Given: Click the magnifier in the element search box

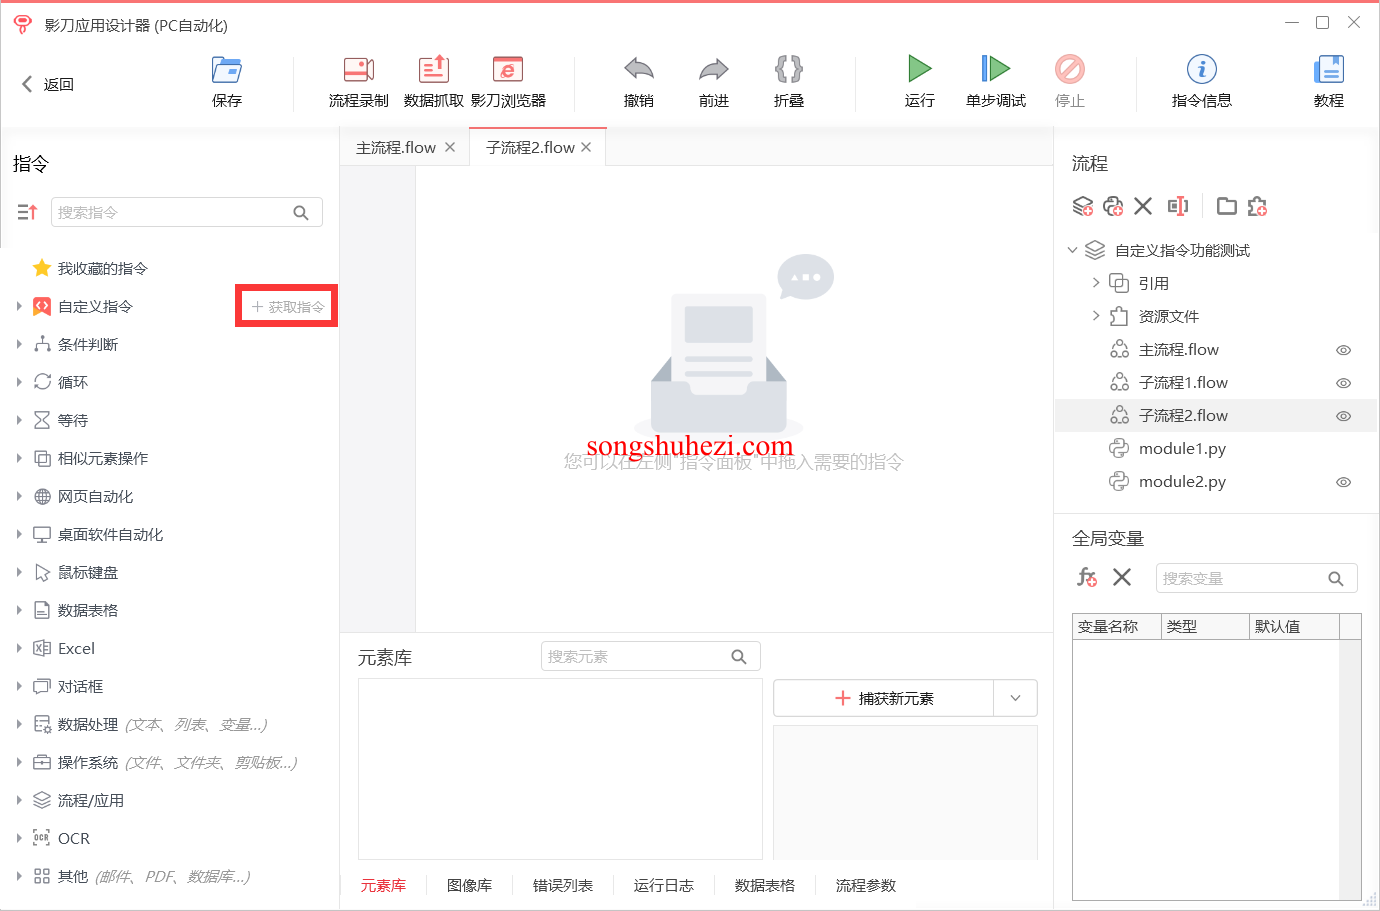Looking at the screenshot, I should click(739, 656).
